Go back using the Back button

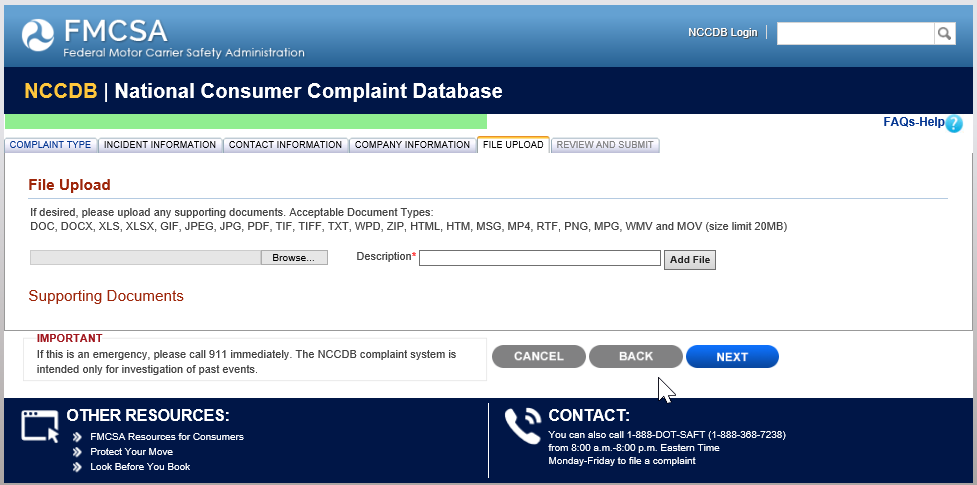636,357
